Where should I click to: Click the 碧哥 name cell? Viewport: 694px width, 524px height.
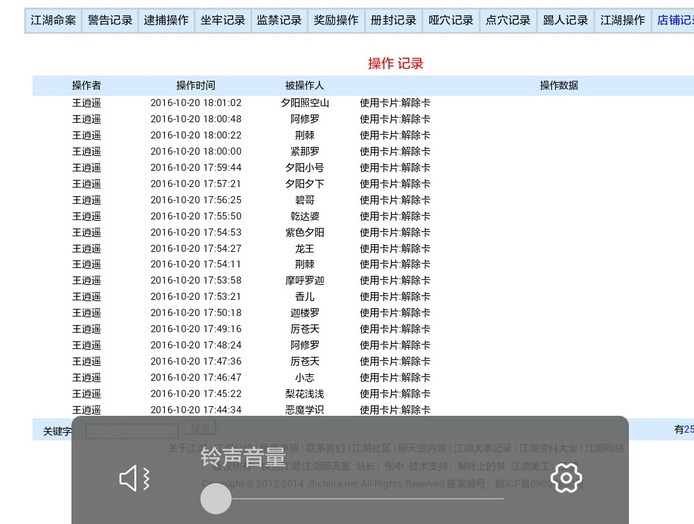305,200
